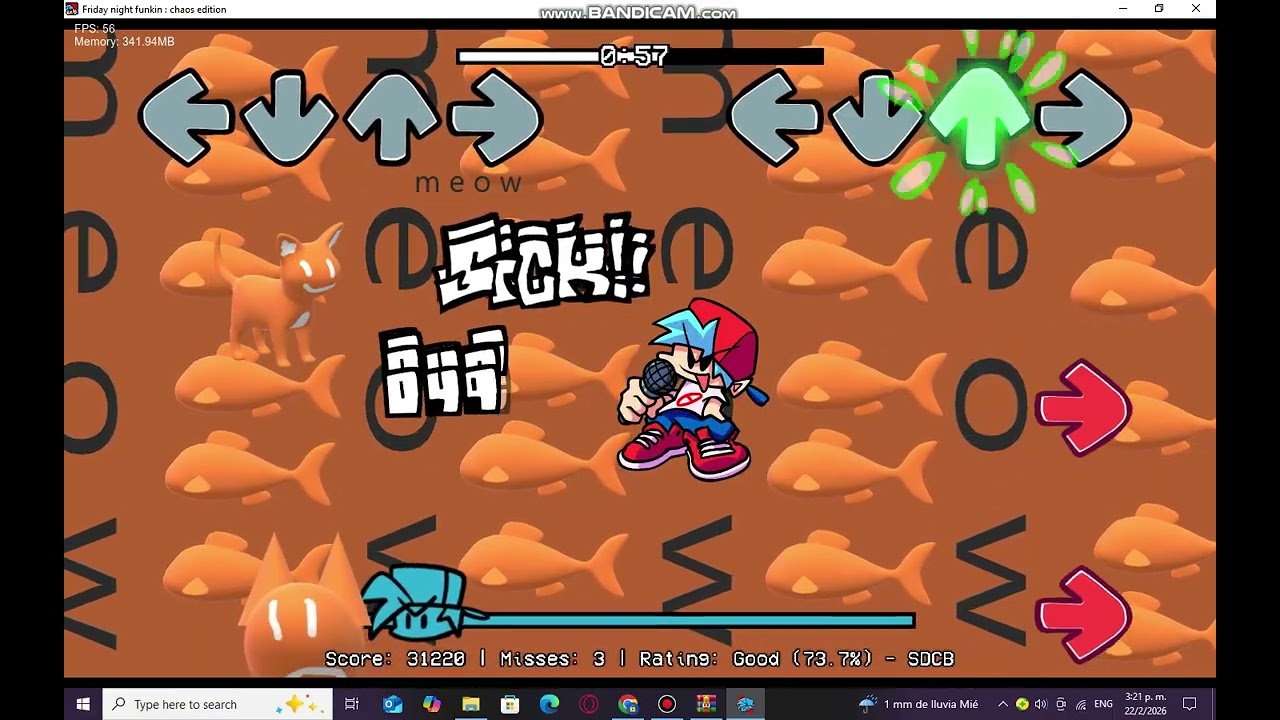The image size is (1280, 720).
Task: Open Task View in the taskbar
Action: pos(352,704)
